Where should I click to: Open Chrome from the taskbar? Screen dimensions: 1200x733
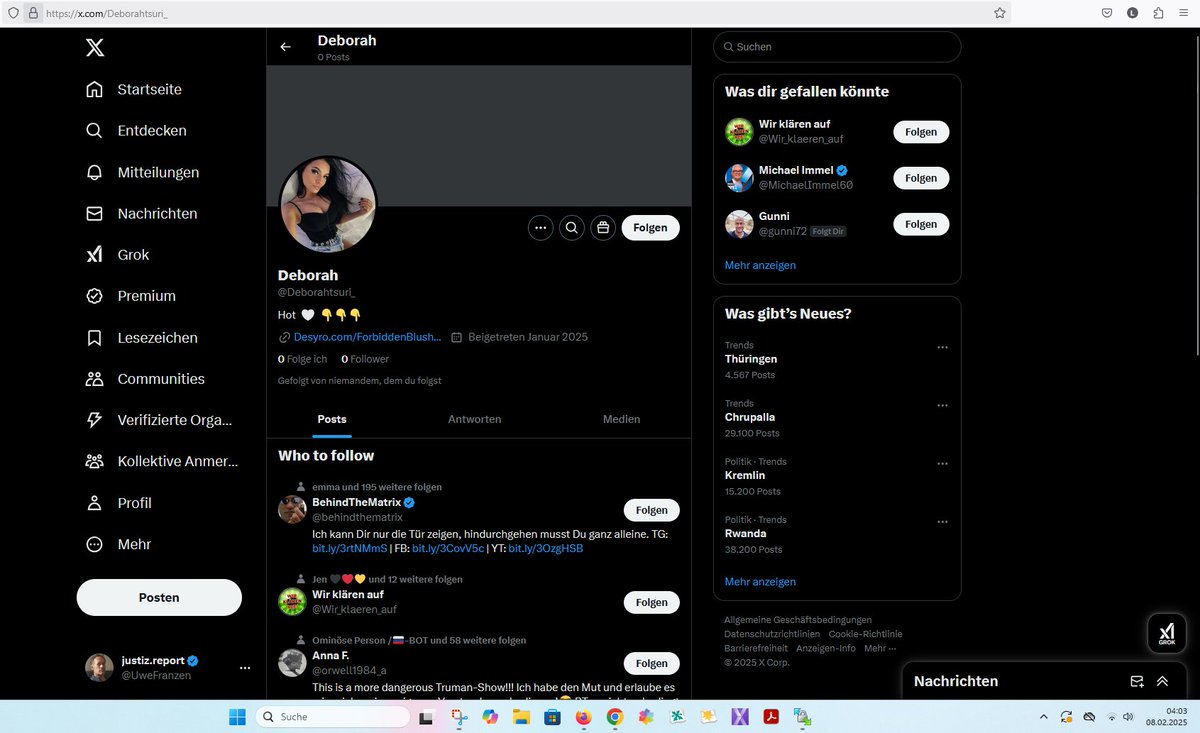tap(615, 717)
